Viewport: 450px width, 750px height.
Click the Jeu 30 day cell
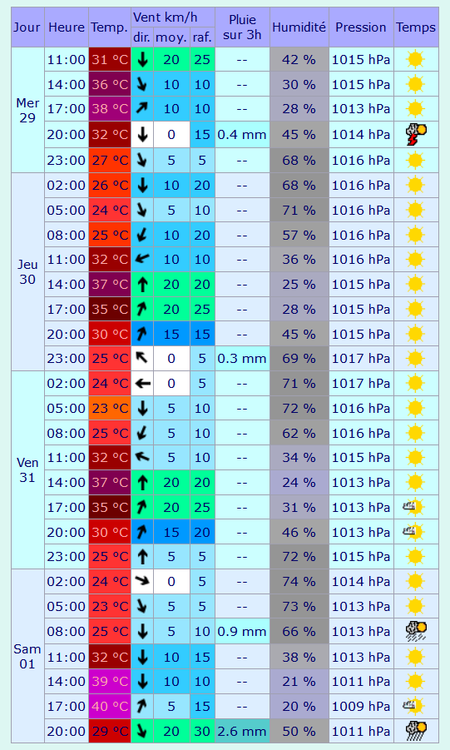pyautogui.click(x=27, y=272)
